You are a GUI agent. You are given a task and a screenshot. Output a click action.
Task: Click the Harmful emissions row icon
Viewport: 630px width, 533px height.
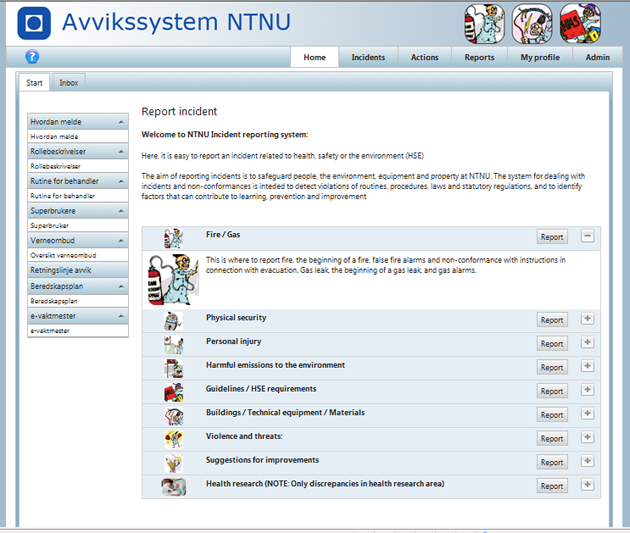tap(173, 369)
